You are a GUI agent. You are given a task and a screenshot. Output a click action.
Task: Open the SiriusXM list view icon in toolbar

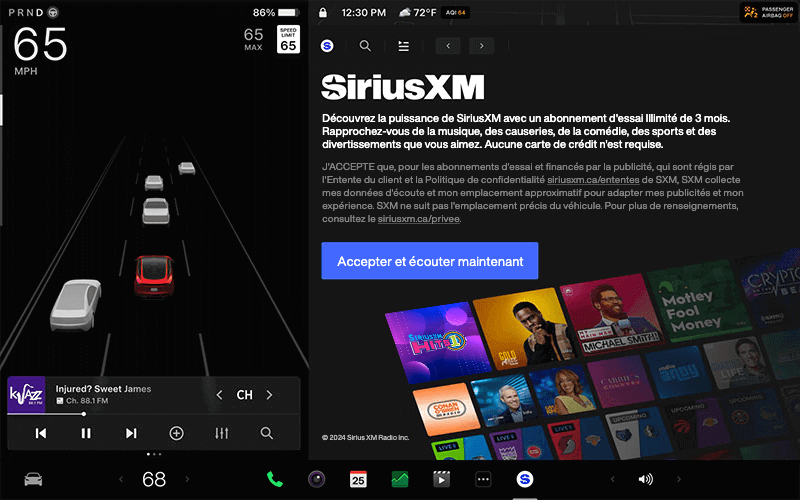tap(404, 46)
